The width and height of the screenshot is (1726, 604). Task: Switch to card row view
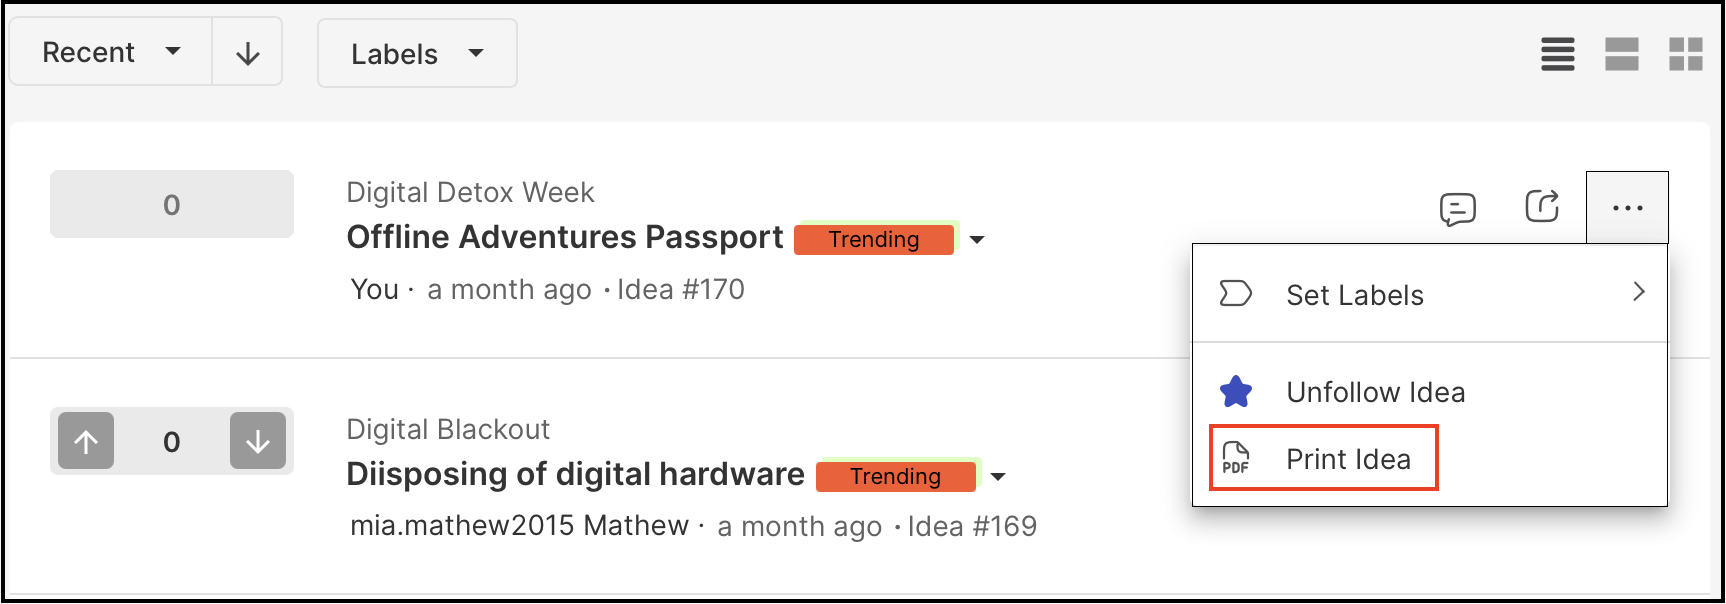pos(1622,54)
